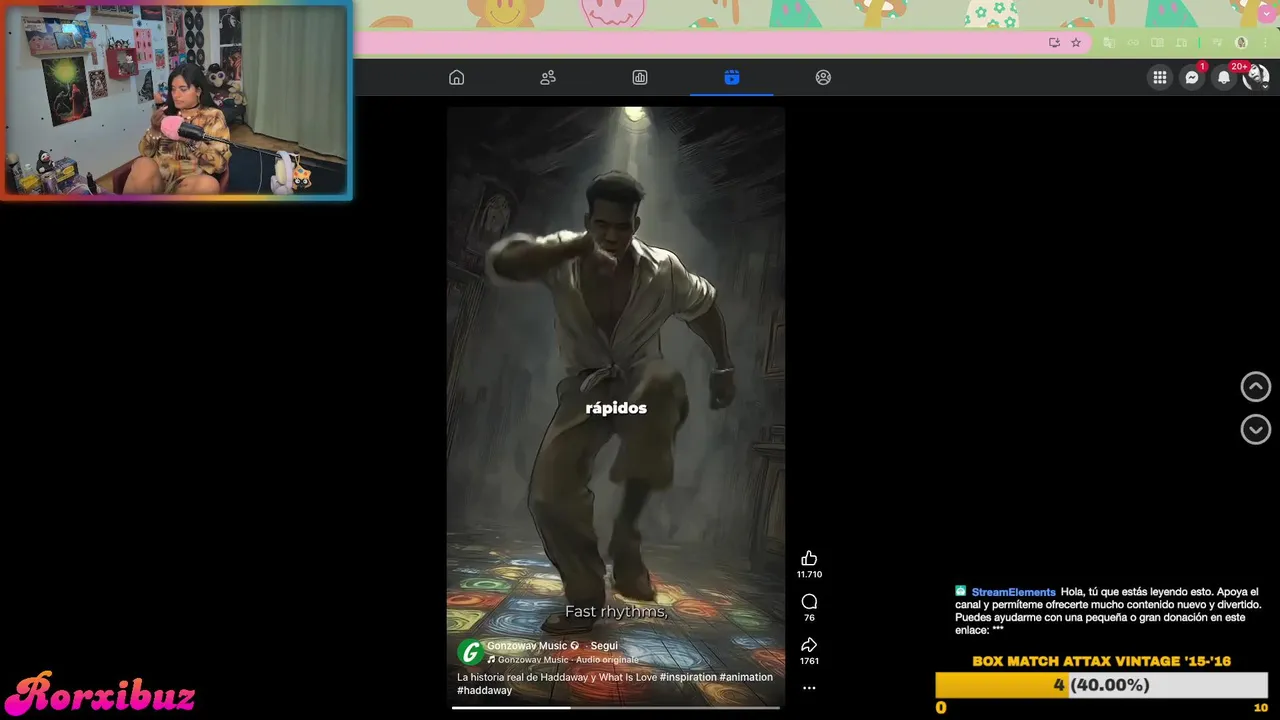Screen dimensions: 1280x720
Task: Open the #haddaway hashtag
Action: 485,690
